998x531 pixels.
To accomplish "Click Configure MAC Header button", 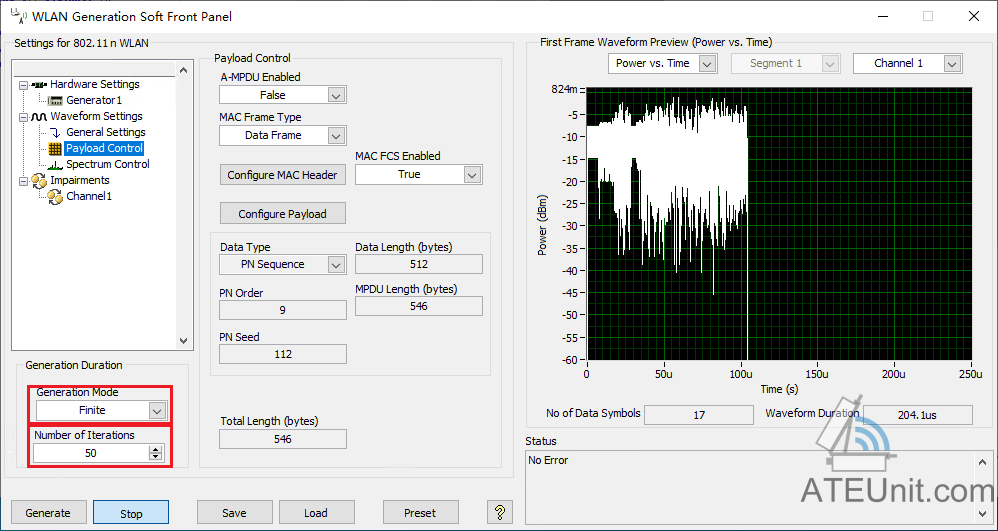I will [283, 174].
